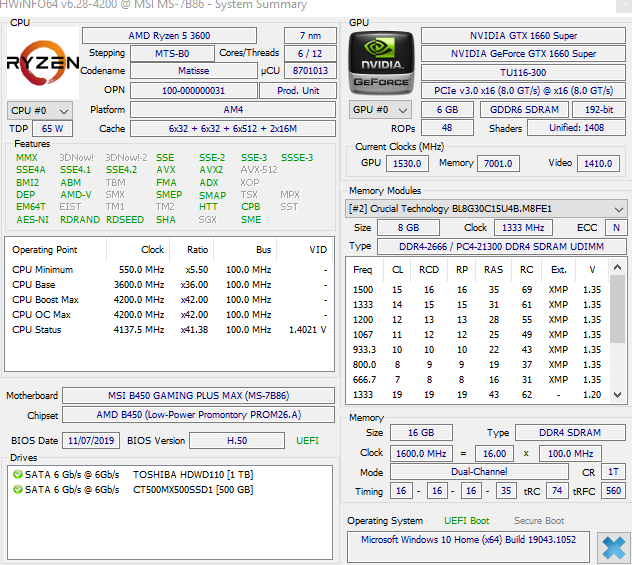Viewport: 632px width, 565px height.
Task: Click the ROPs value 48 field
Action: [x=447, y=128]
